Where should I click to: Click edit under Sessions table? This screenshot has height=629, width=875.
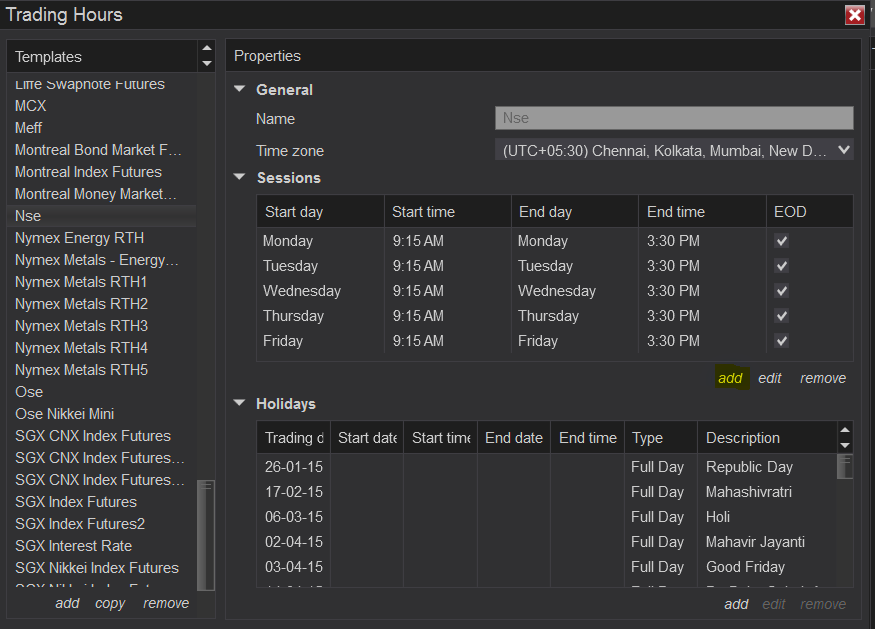pyautogui.click(x=770, y=378)
